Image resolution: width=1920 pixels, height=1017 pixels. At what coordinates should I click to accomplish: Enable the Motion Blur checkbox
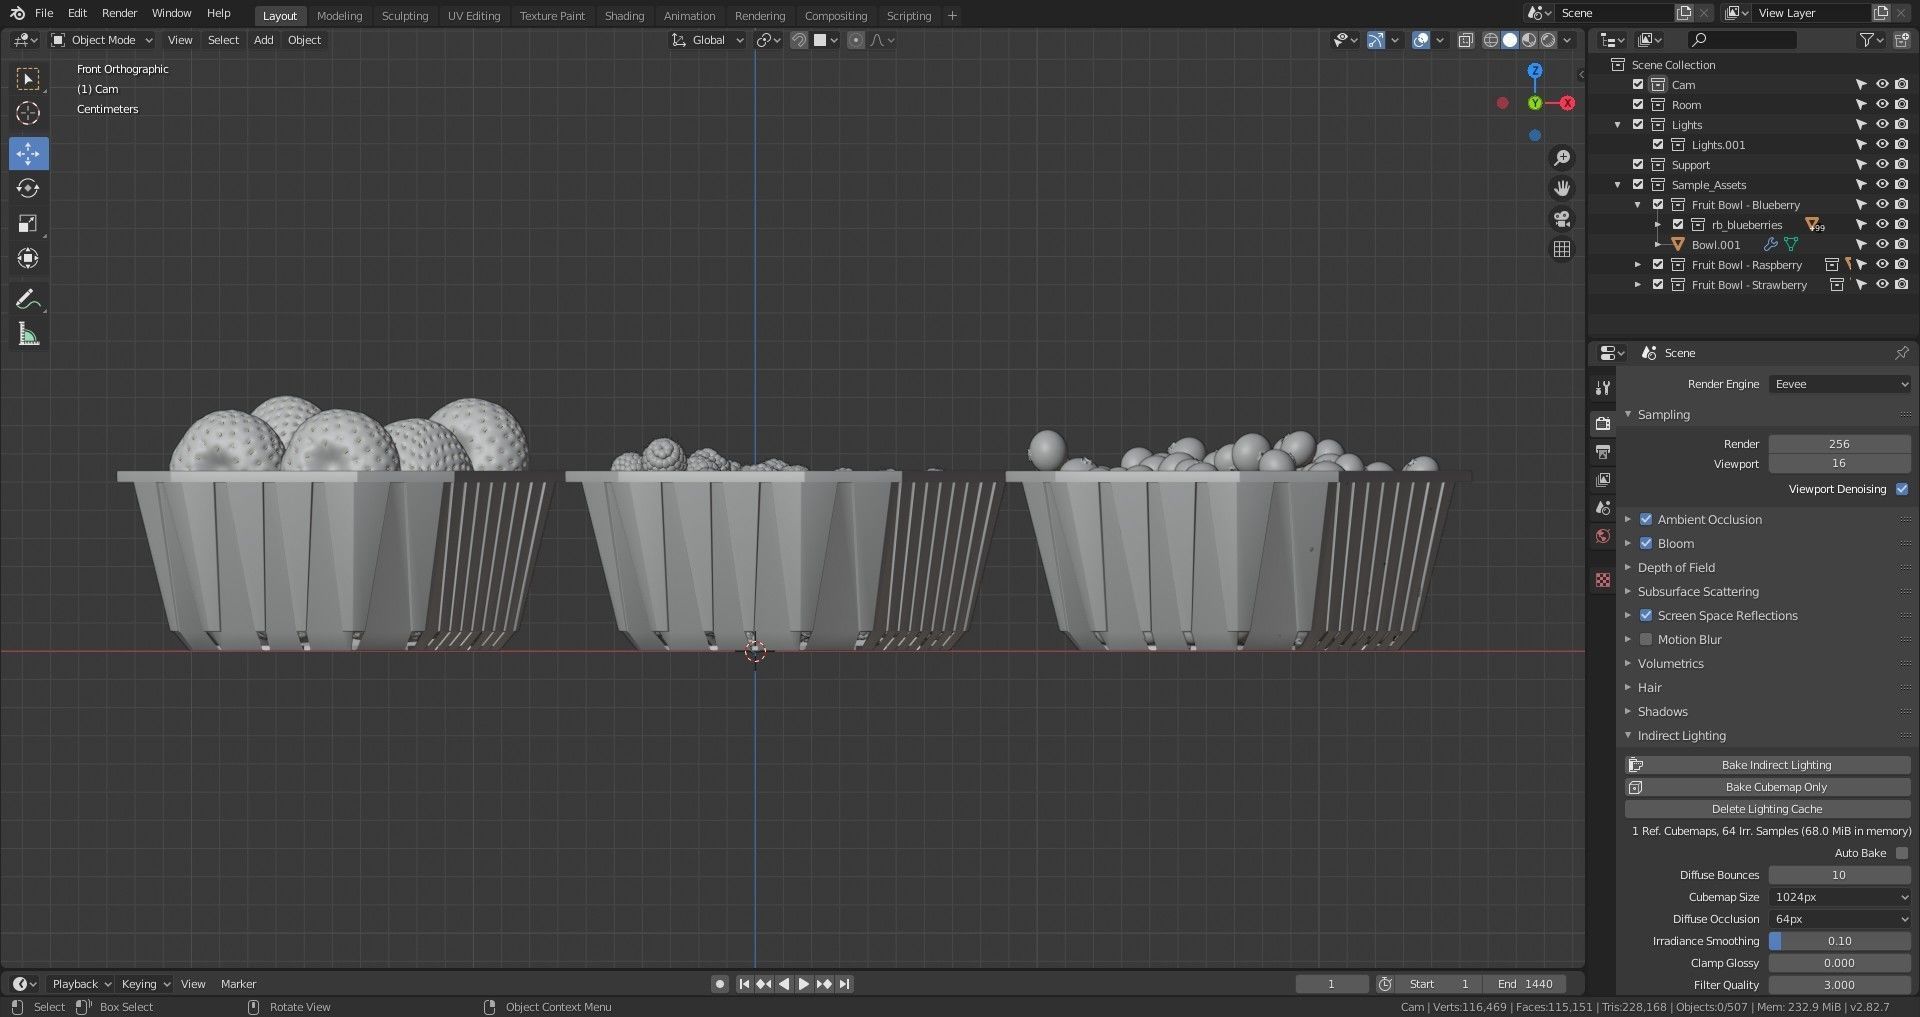1646,639
